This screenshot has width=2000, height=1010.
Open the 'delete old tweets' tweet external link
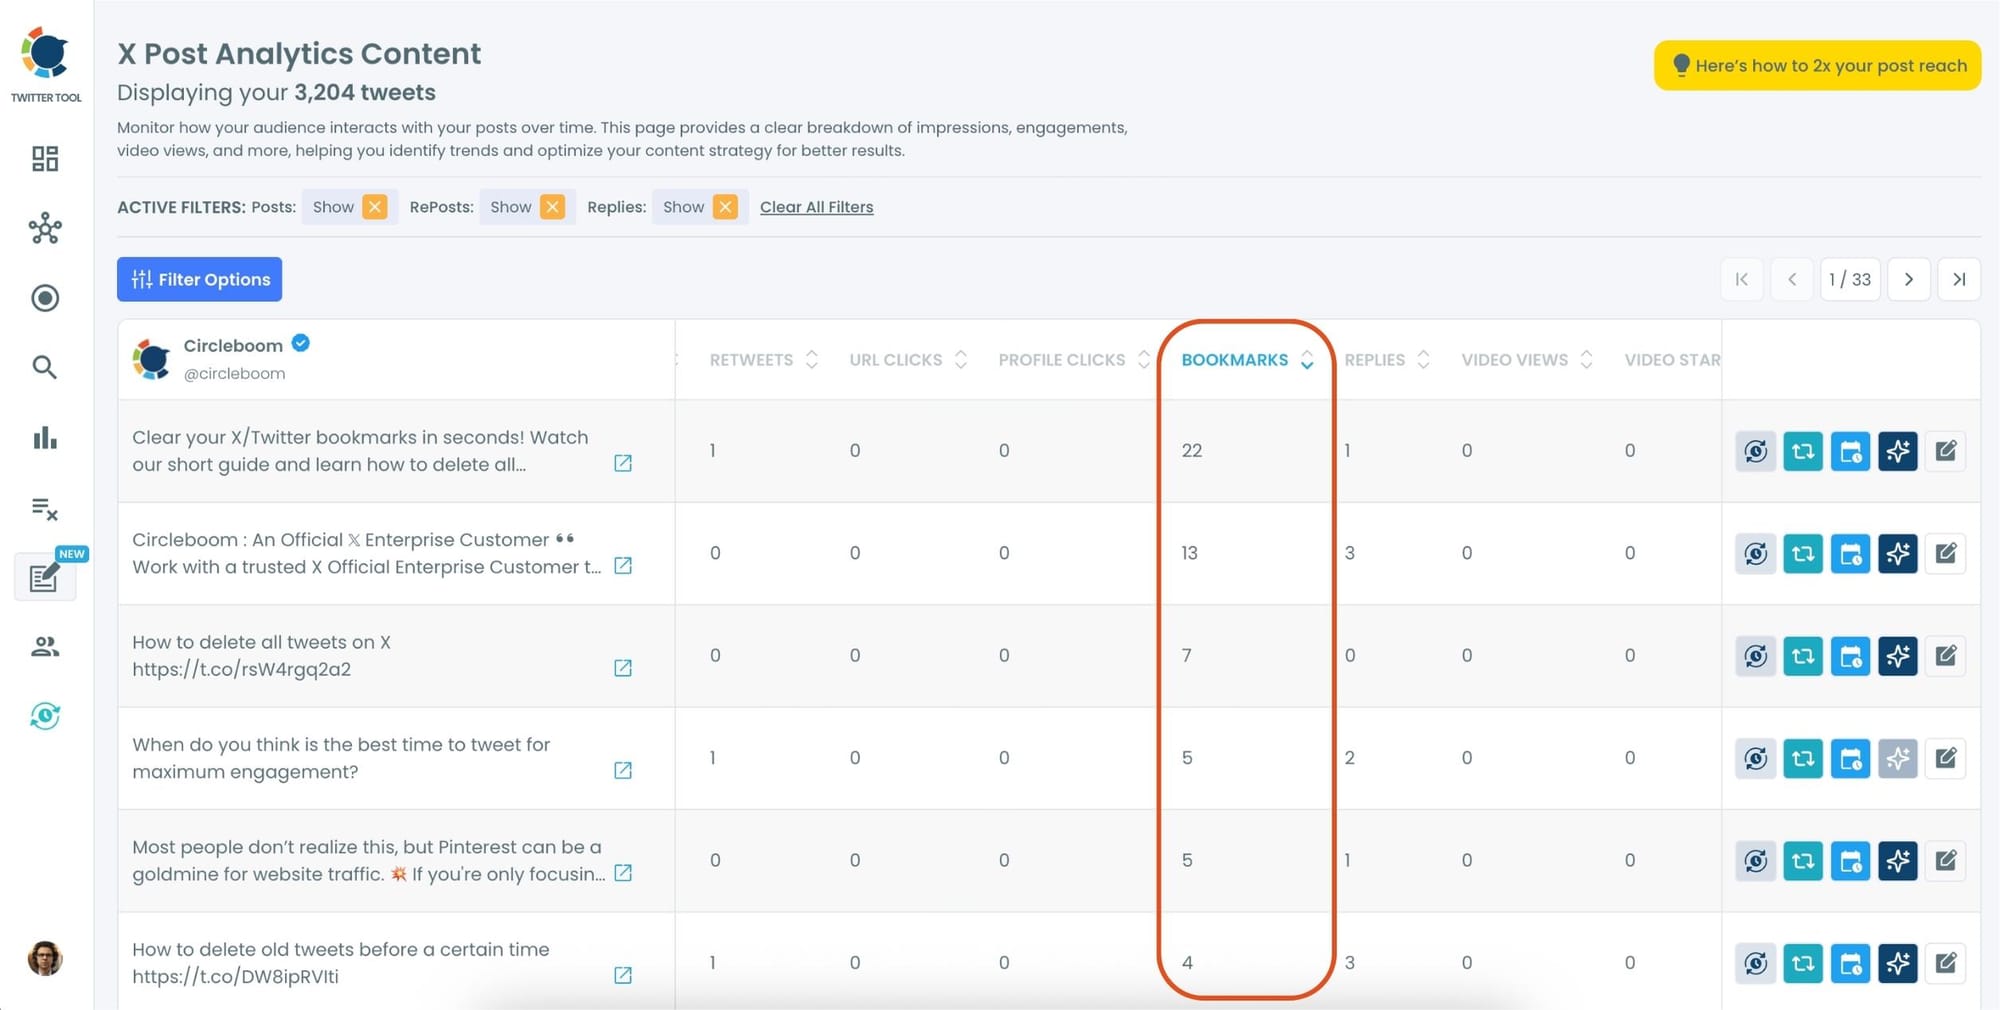point(623,975)
